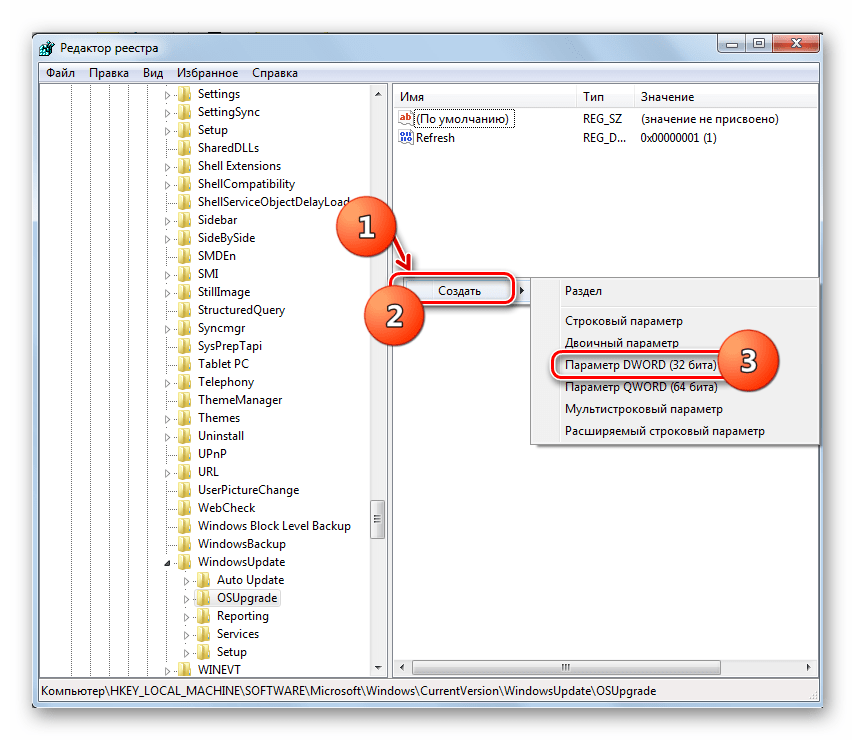This screenshot has width=855, height=740.
Task: Expand the Reporting subkey node
Action: 186,617
